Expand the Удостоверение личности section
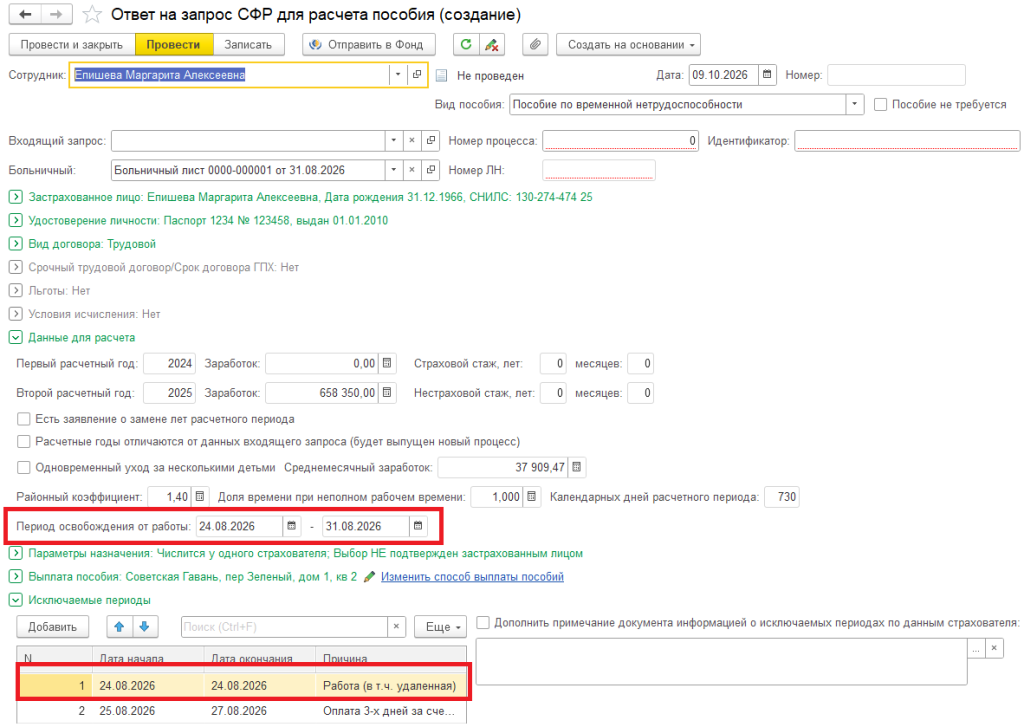 tap(16, 220)
